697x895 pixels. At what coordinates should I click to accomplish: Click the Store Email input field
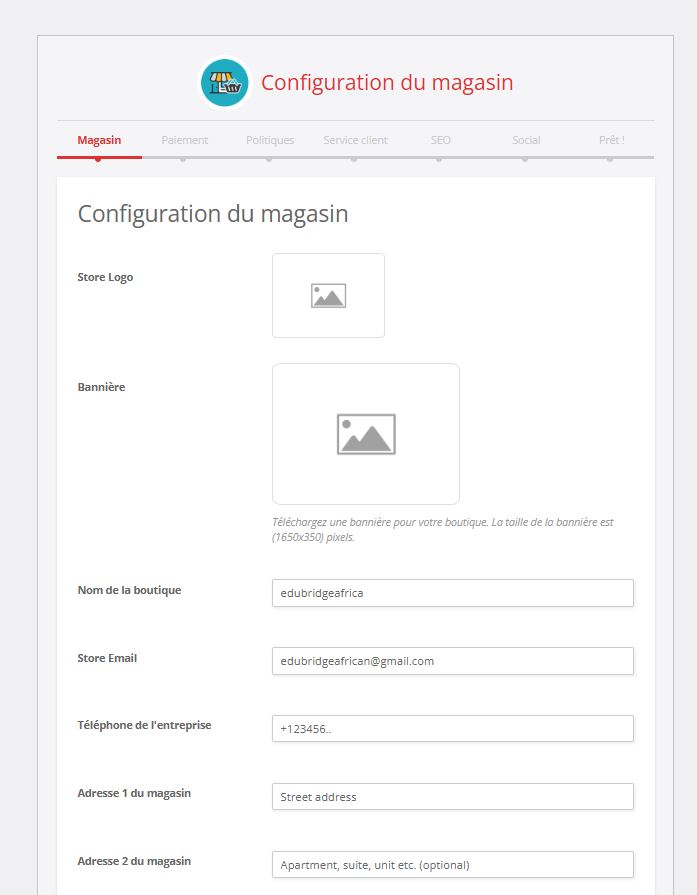click(452, 661)
